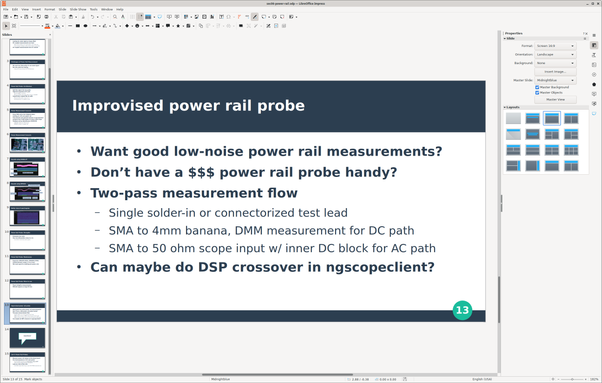Click the Stars and Banners shape icon

[x=178, y=26]
